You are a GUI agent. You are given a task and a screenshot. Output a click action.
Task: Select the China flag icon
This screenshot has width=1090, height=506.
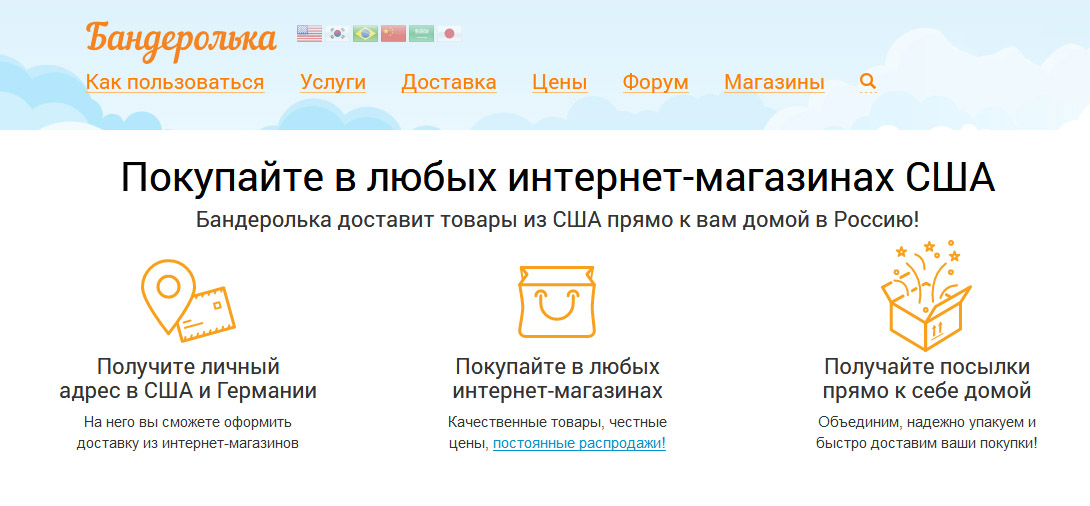[393, 33]
